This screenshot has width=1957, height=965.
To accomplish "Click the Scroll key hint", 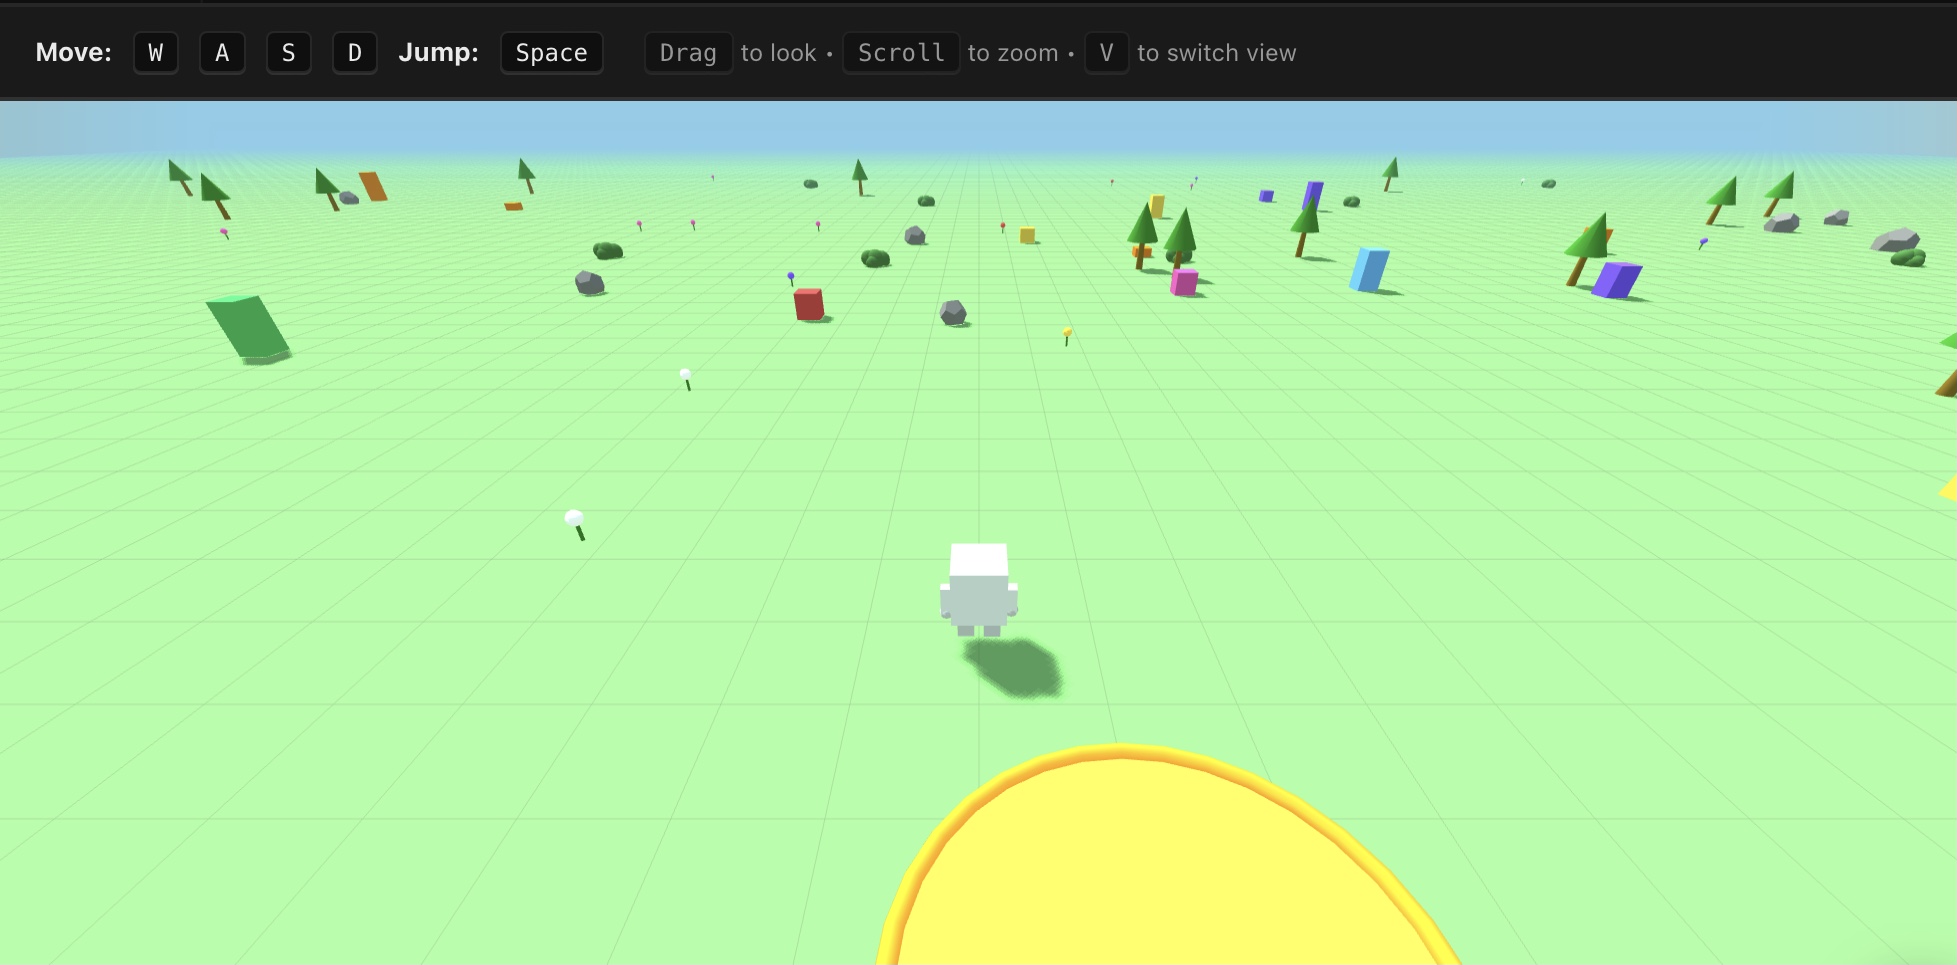I will (901, 53).
